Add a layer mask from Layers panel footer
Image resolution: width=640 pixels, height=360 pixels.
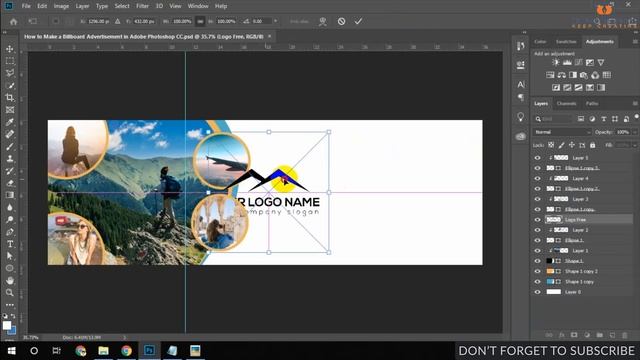[574, 335]
